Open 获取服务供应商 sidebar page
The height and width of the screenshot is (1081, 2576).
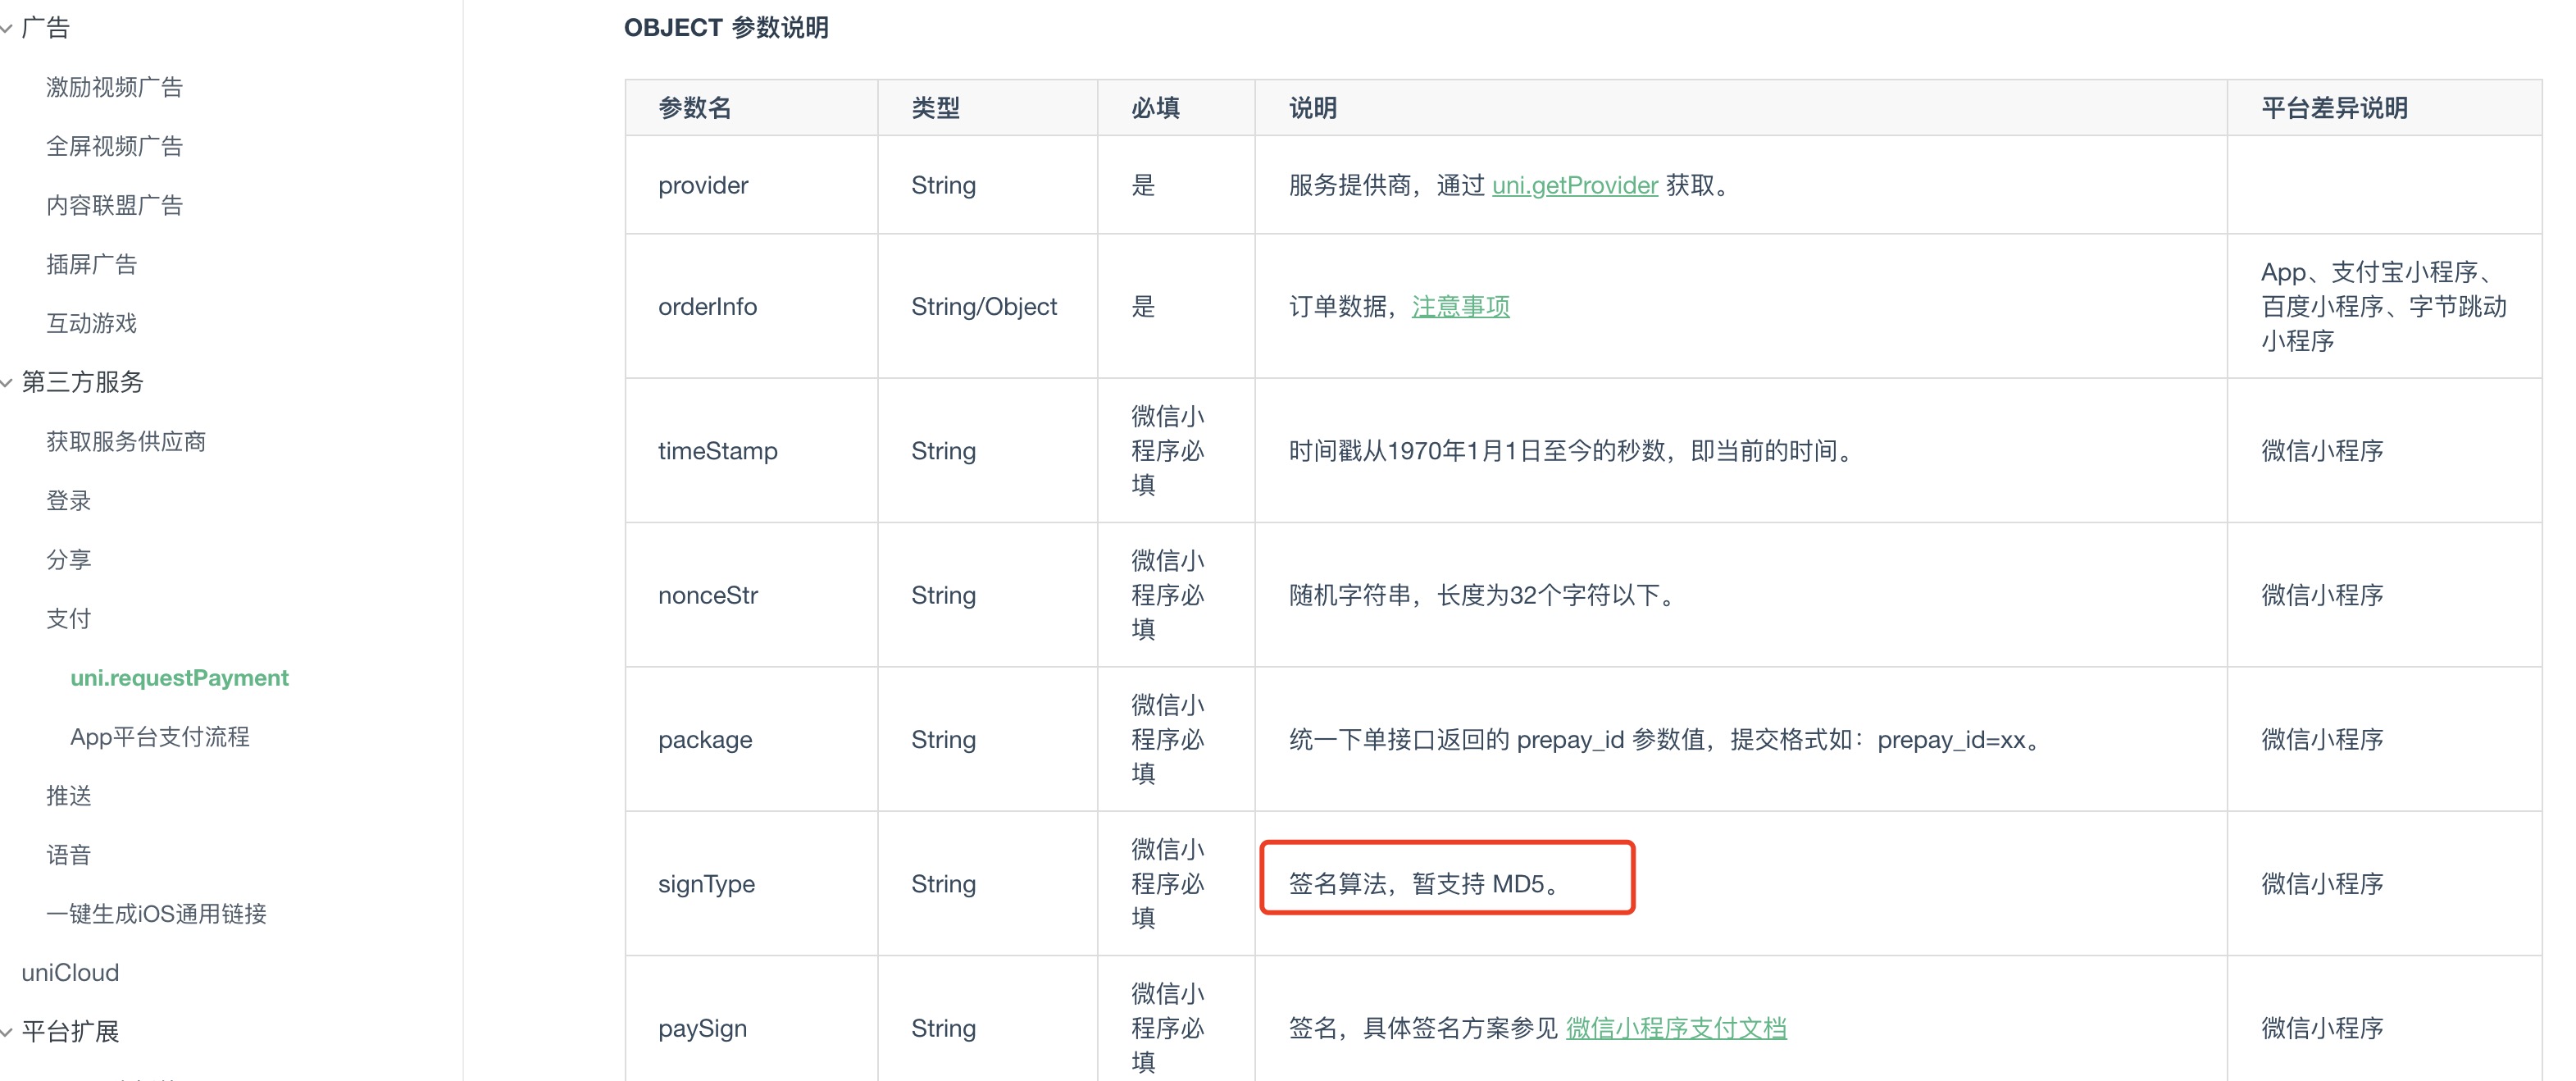(126, 441)
